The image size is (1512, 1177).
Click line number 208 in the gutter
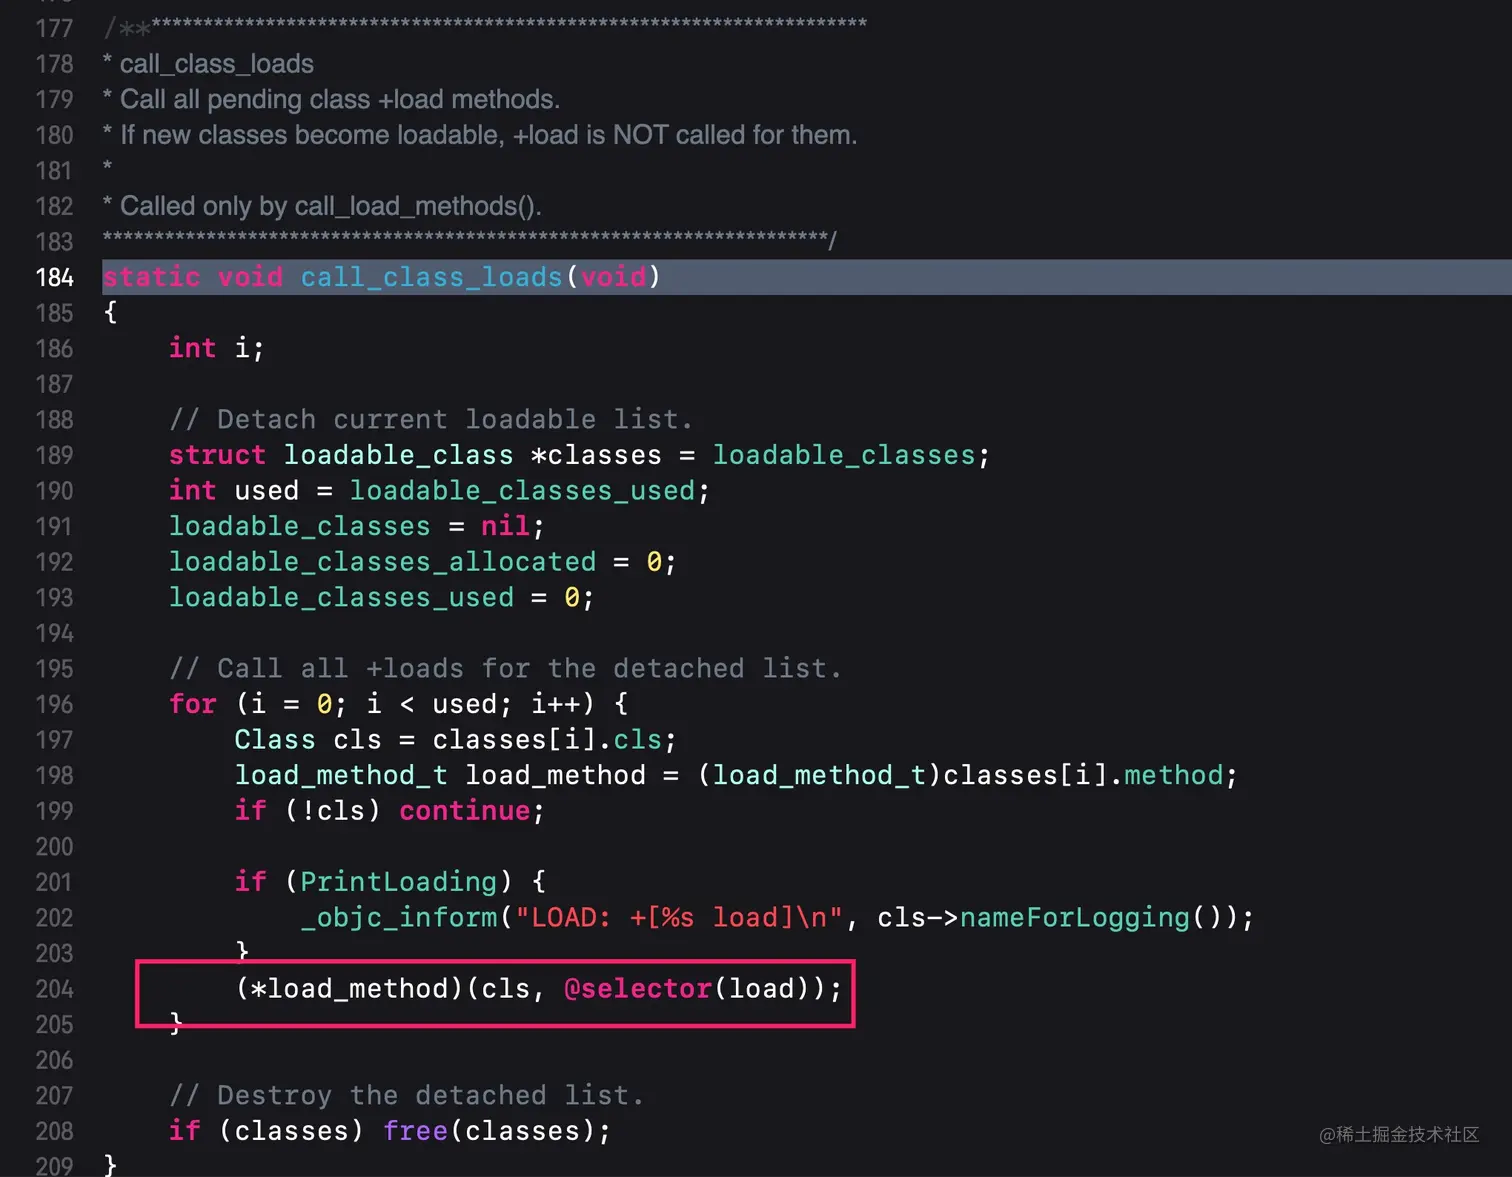(x=55, y=1131)
